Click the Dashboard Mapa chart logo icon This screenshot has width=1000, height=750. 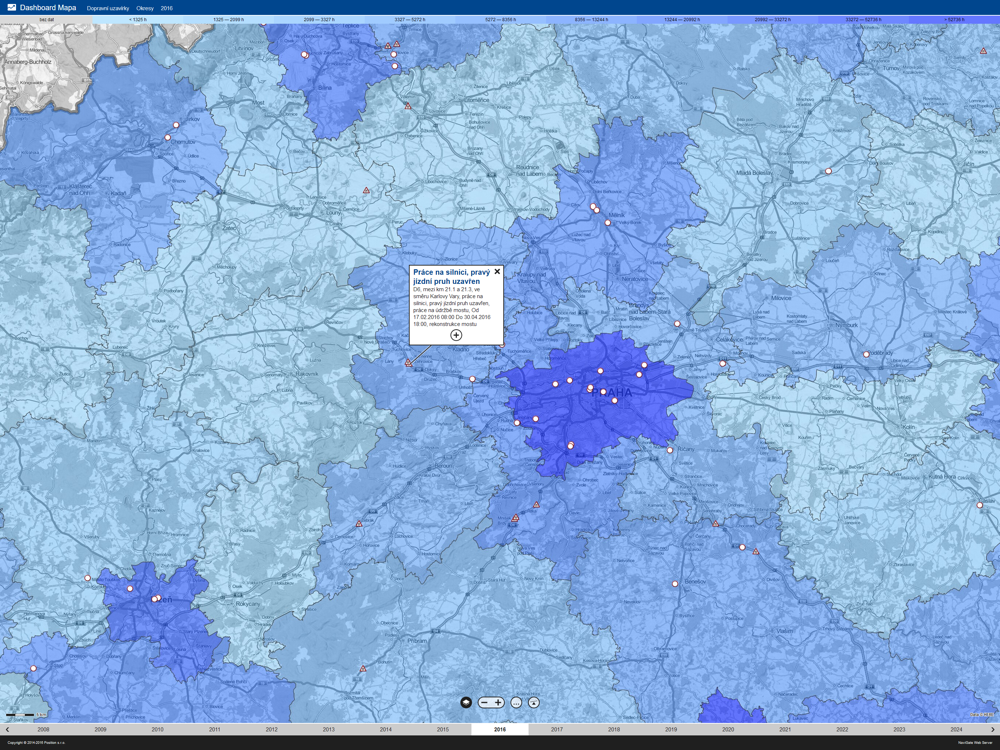11,8
